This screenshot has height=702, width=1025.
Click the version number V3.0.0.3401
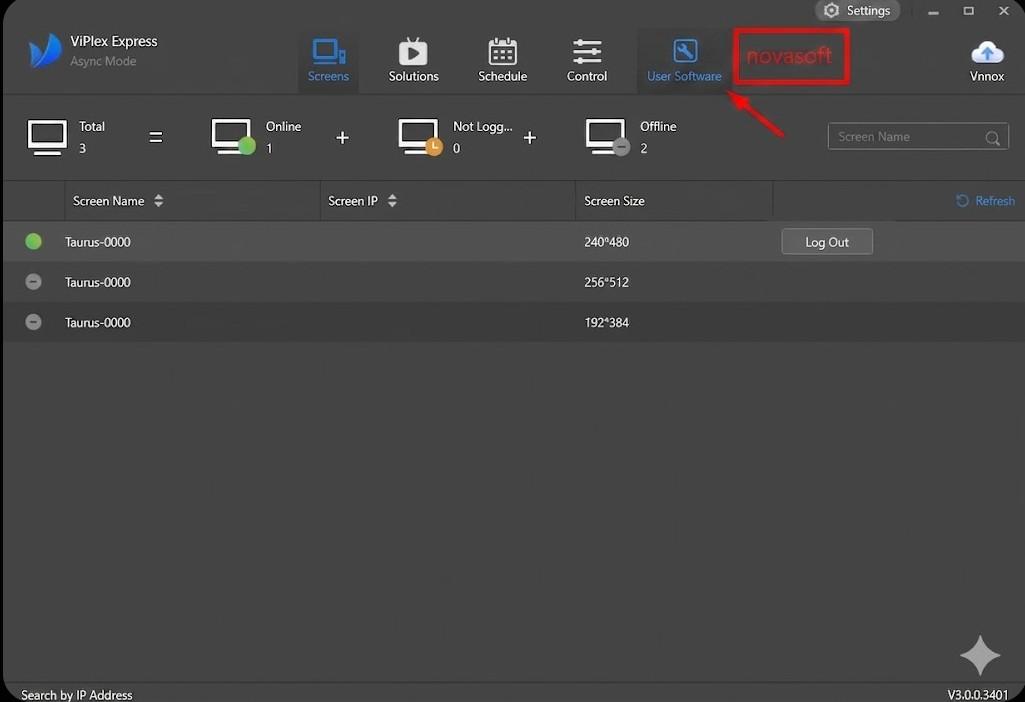[978, 694]
